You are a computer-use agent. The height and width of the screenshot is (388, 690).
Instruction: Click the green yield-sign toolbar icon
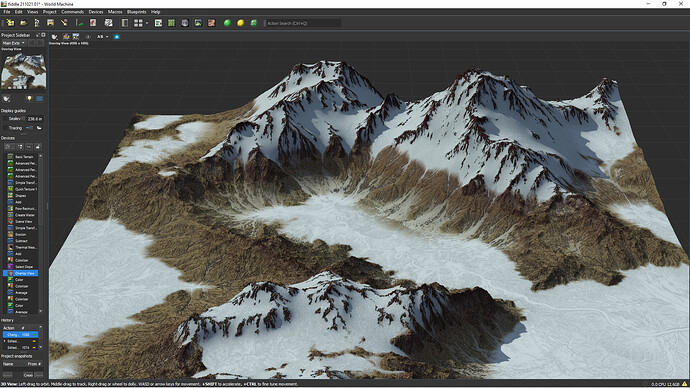point(80,23)
